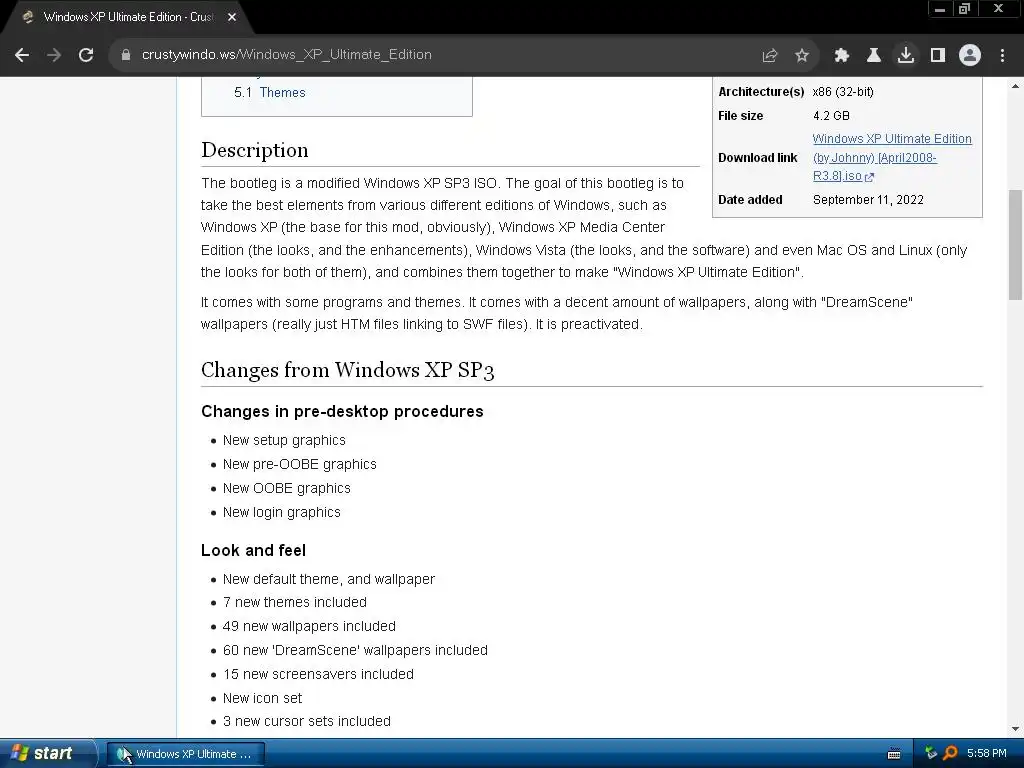Click the network tray icon
1024x768 pixels.
pyautogui.click(x=931, y=753)
